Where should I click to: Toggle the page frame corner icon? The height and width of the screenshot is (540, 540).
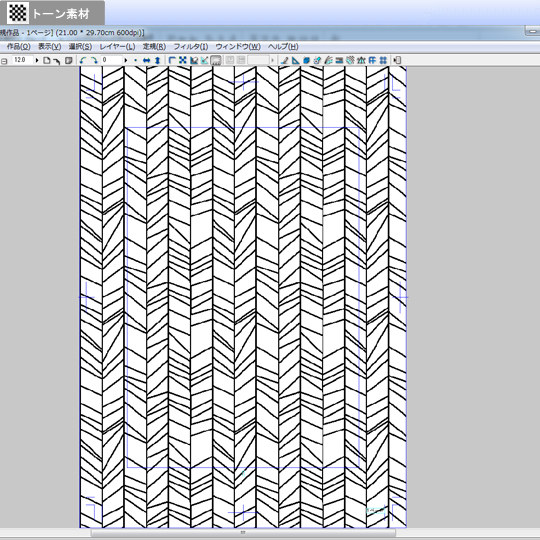click(172, 60)
